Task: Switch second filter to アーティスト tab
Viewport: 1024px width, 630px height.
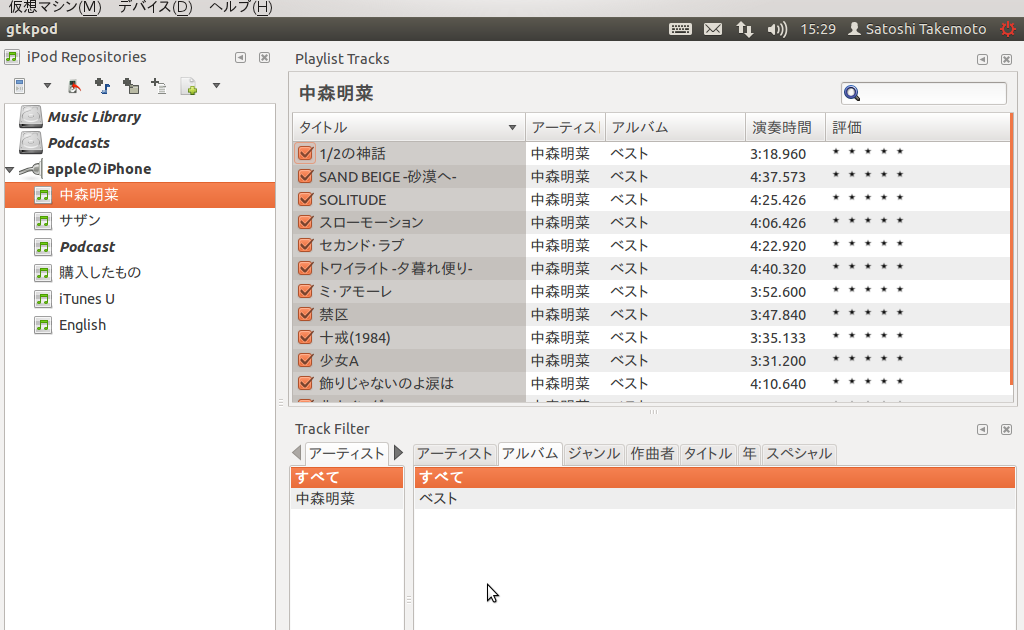Action: point(455,454)
